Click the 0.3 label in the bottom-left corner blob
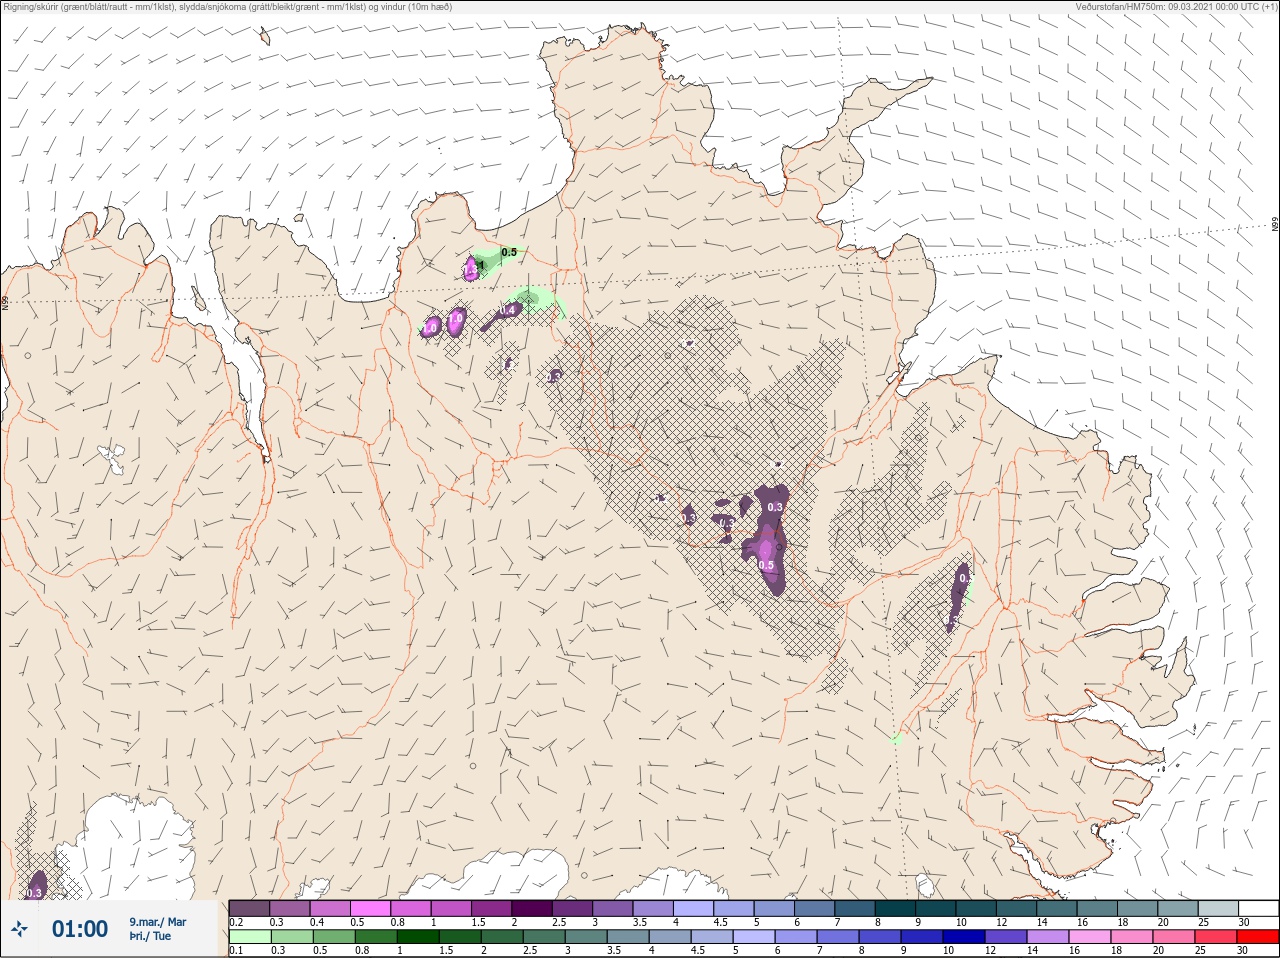 (35, 893)
